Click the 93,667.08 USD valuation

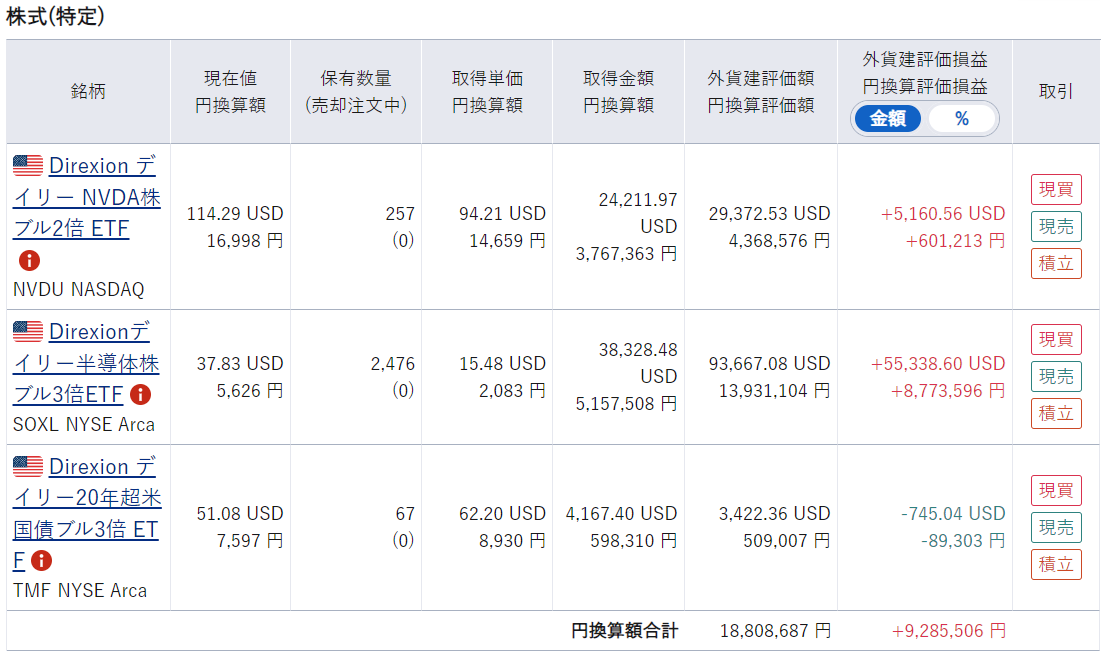point(770,364)
